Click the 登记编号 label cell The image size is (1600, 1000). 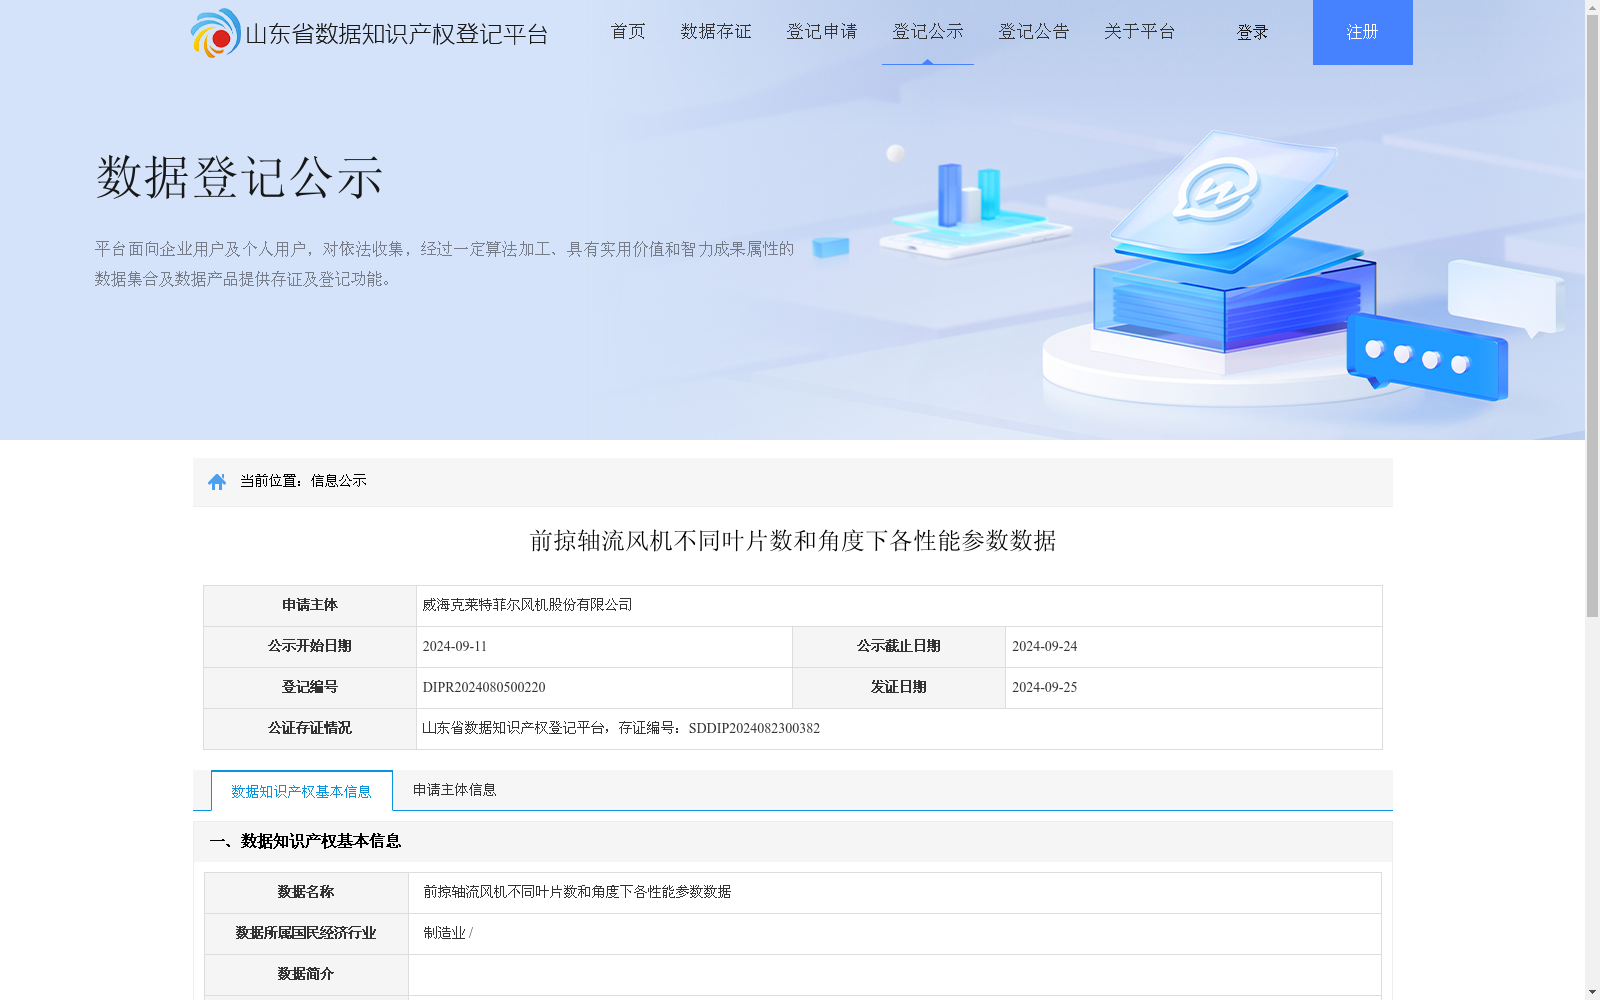point(310,688)
